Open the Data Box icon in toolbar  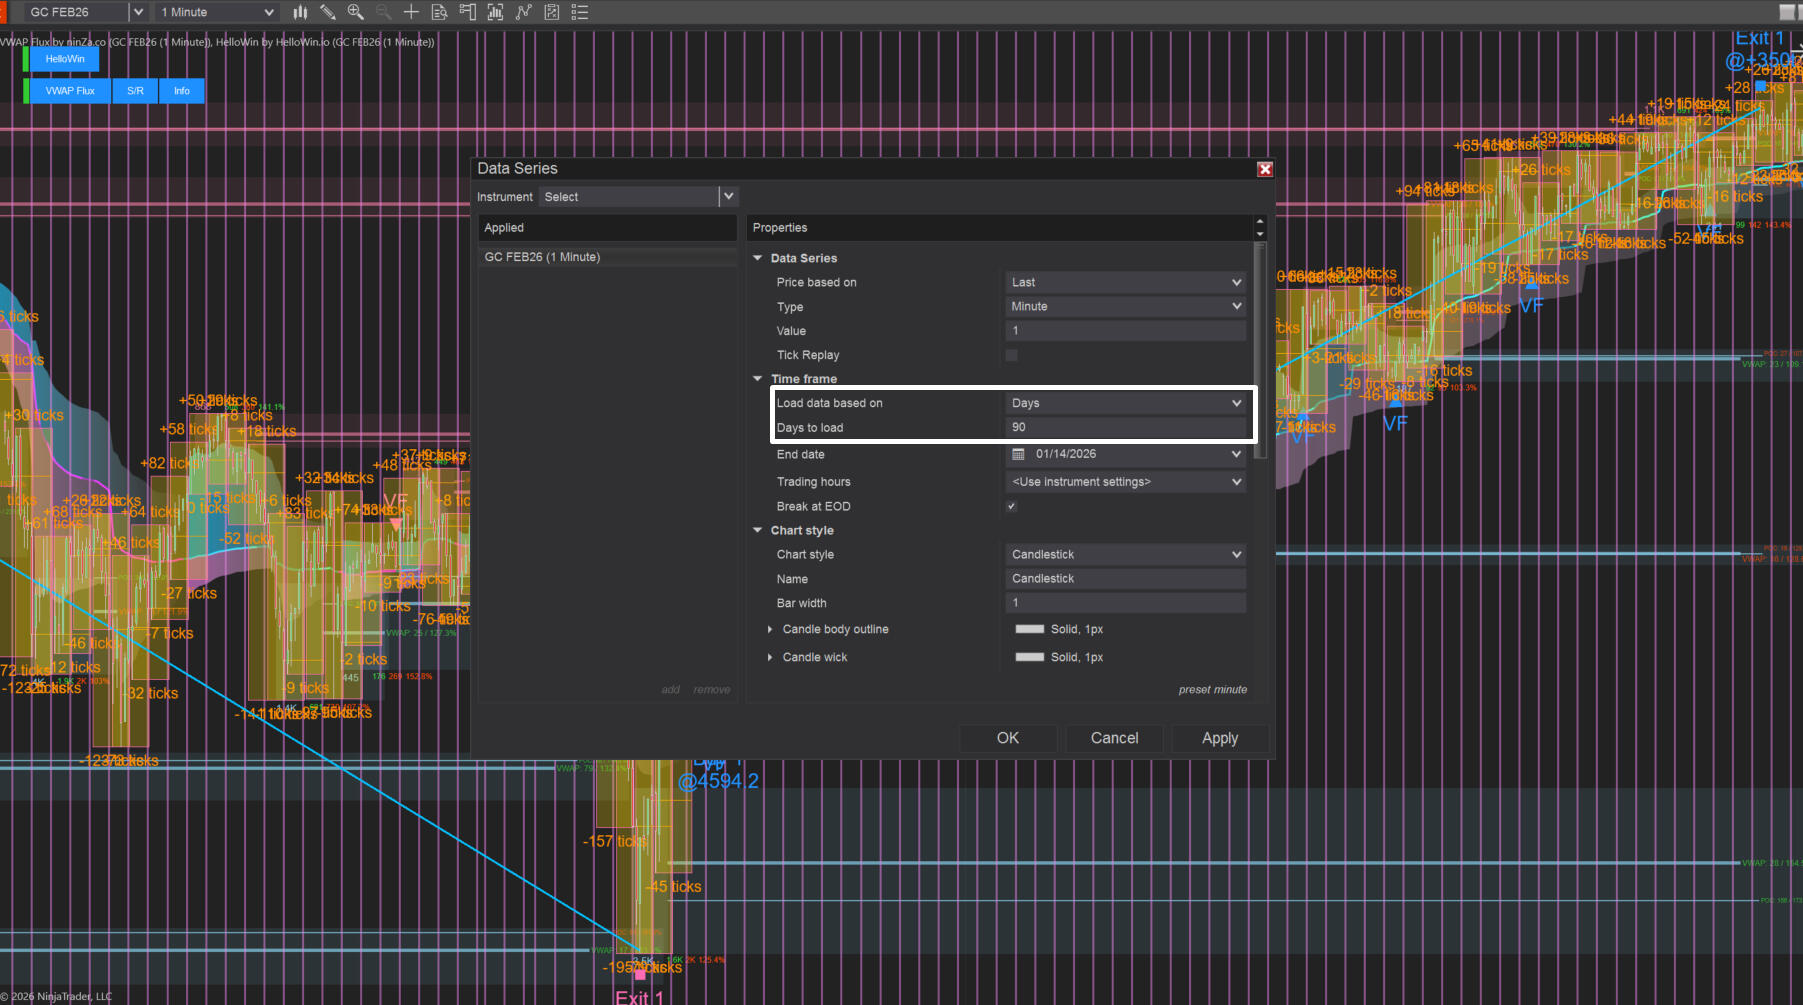[439, 12]
